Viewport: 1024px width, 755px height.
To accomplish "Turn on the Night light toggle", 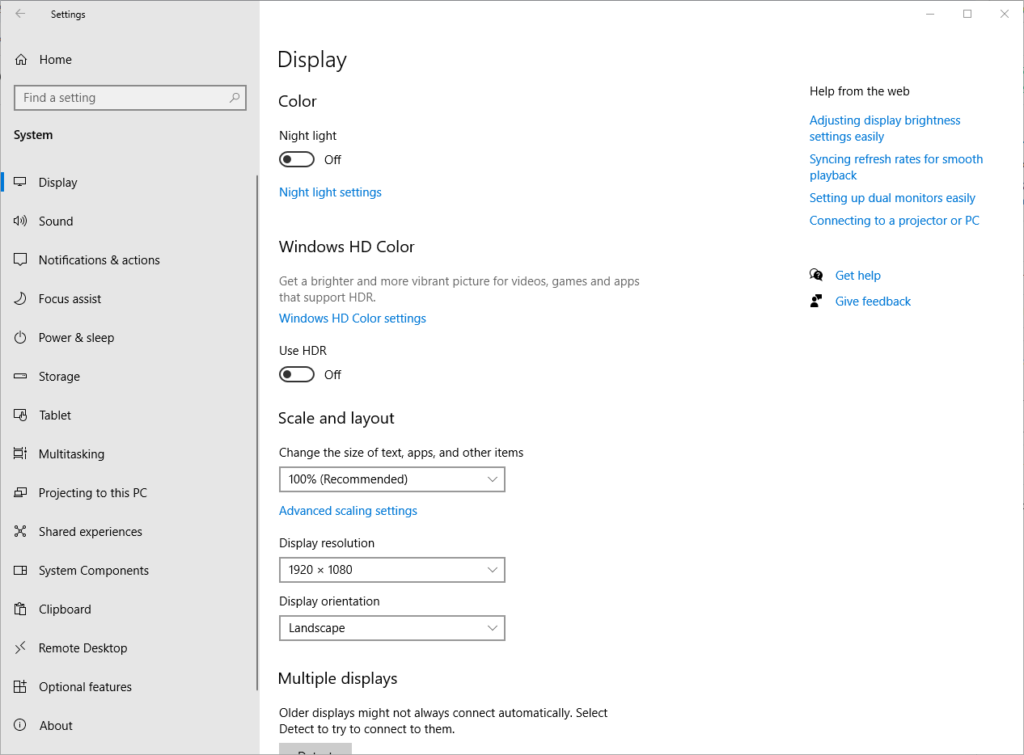I will [296, 159].
